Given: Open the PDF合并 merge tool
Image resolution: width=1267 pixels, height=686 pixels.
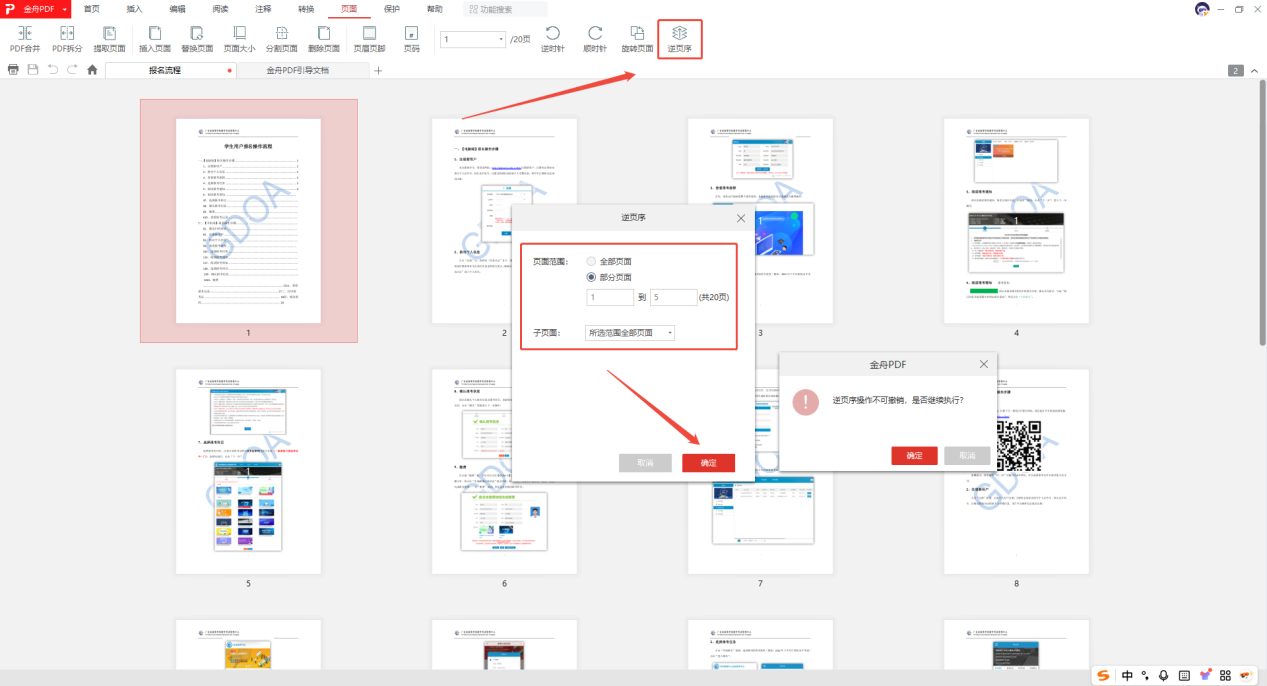Looking at the screenshot, I should 25,39.
